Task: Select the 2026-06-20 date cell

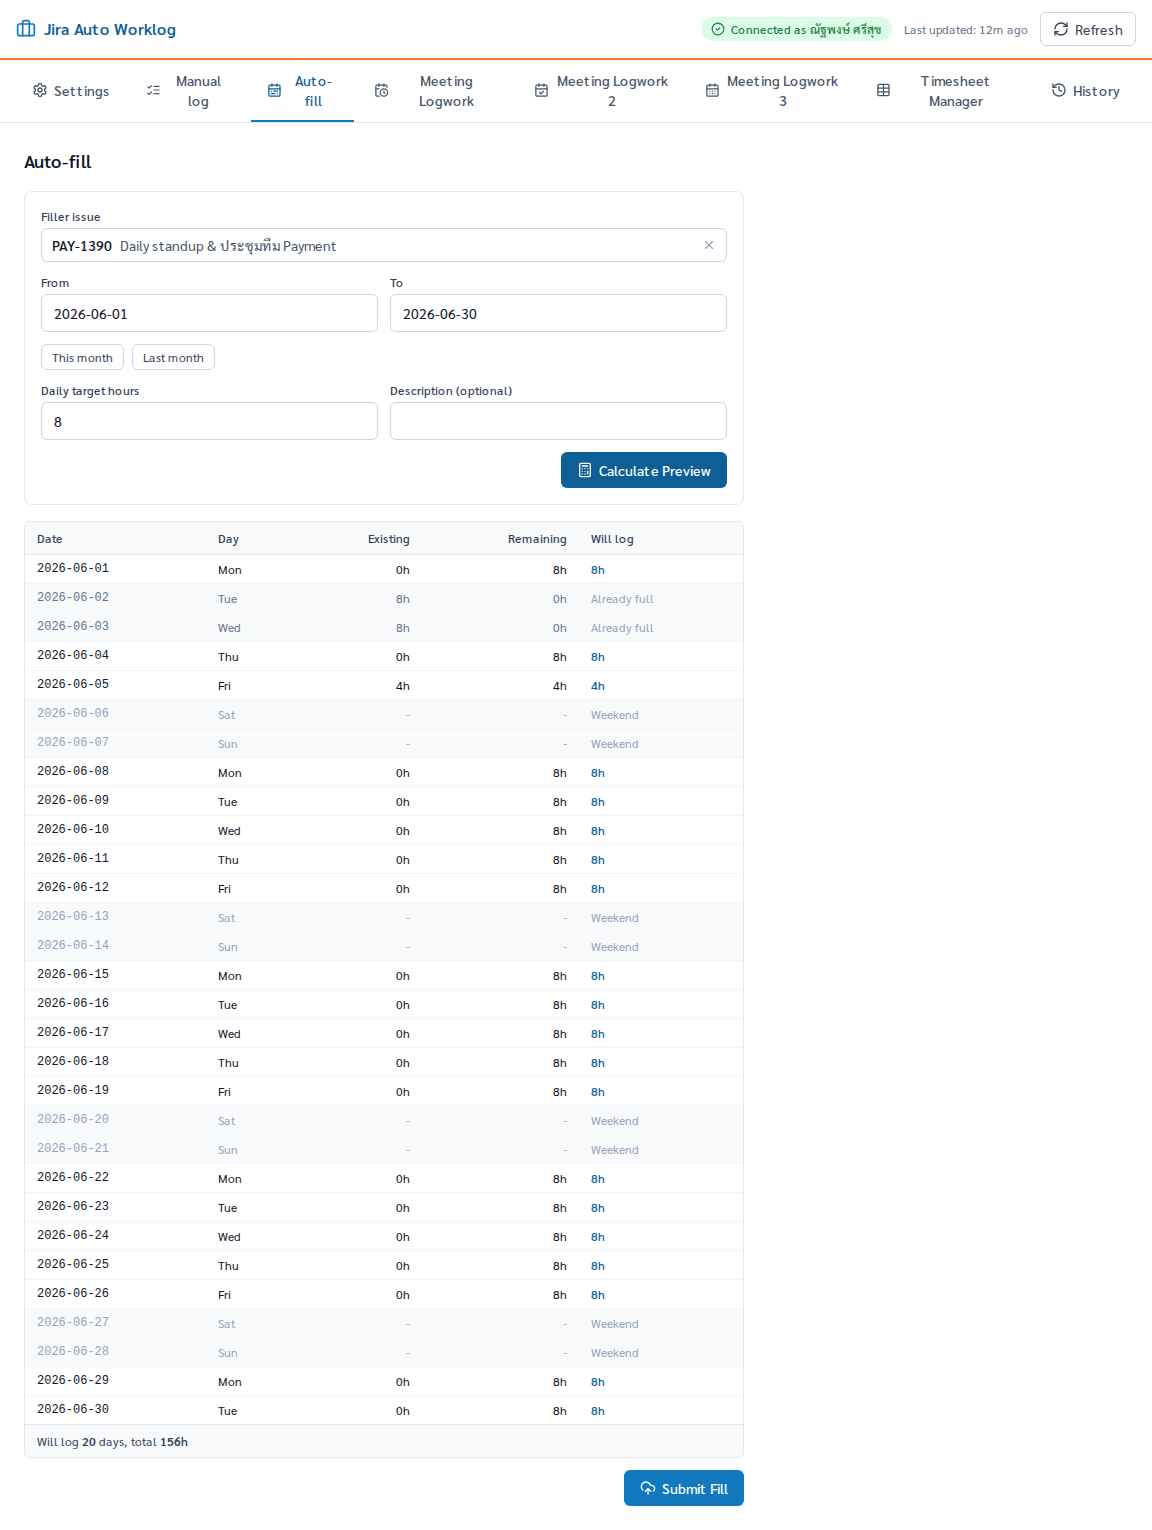Action: 73,1119
